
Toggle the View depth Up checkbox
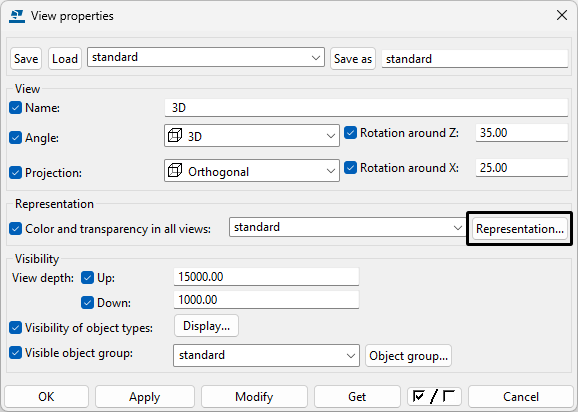coord(87,277)
